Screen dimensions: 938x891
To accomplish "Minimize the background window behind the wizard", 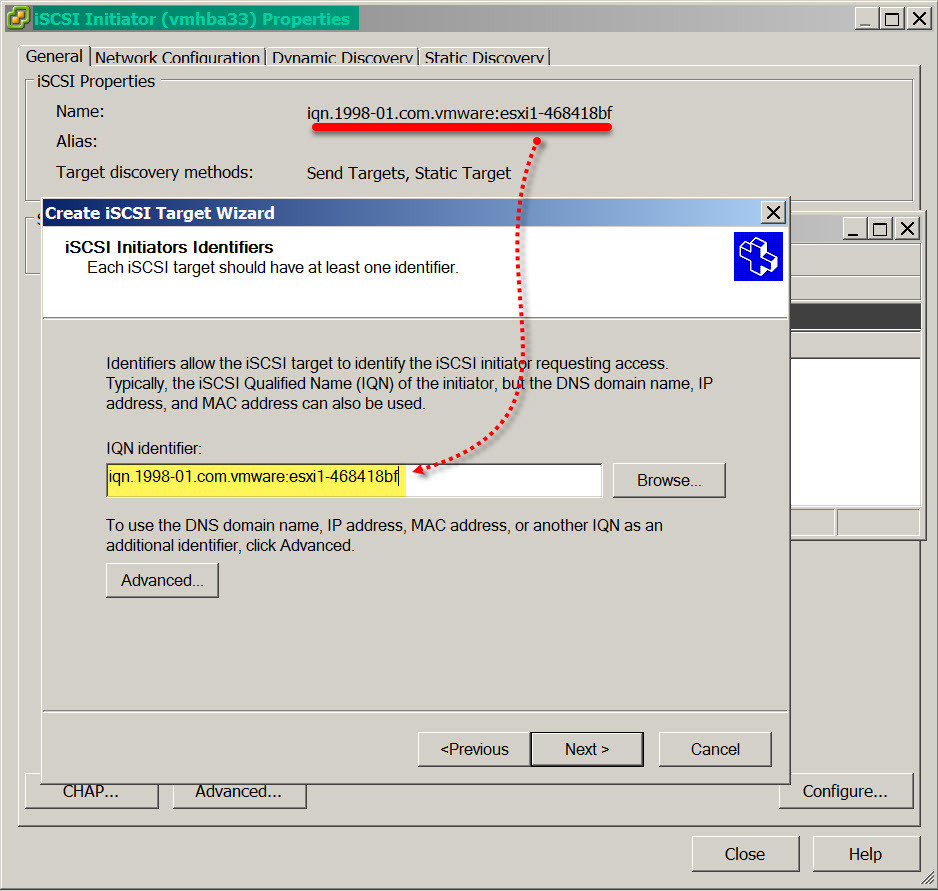I will (854, 229).
